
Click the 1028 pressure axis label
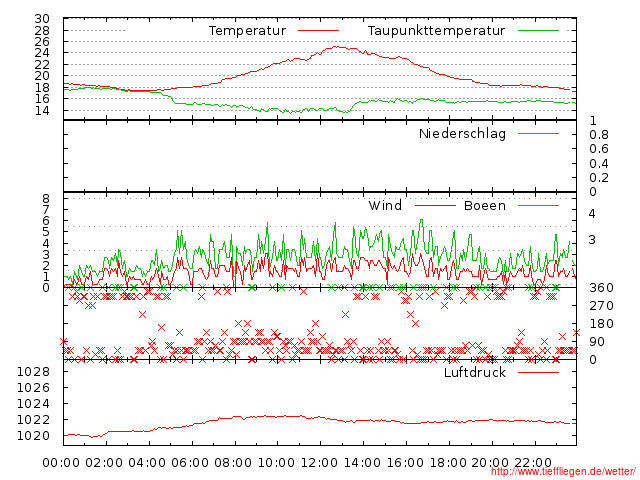pyautogui.click(x=33, y=372)
